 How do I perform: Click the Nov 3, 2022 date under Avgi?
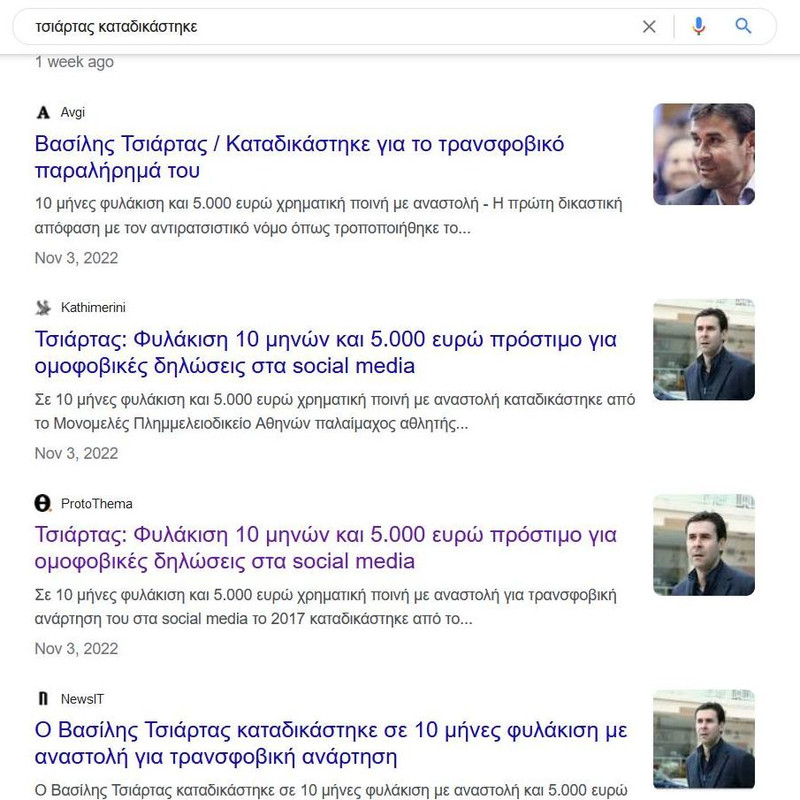pos(76,258)
